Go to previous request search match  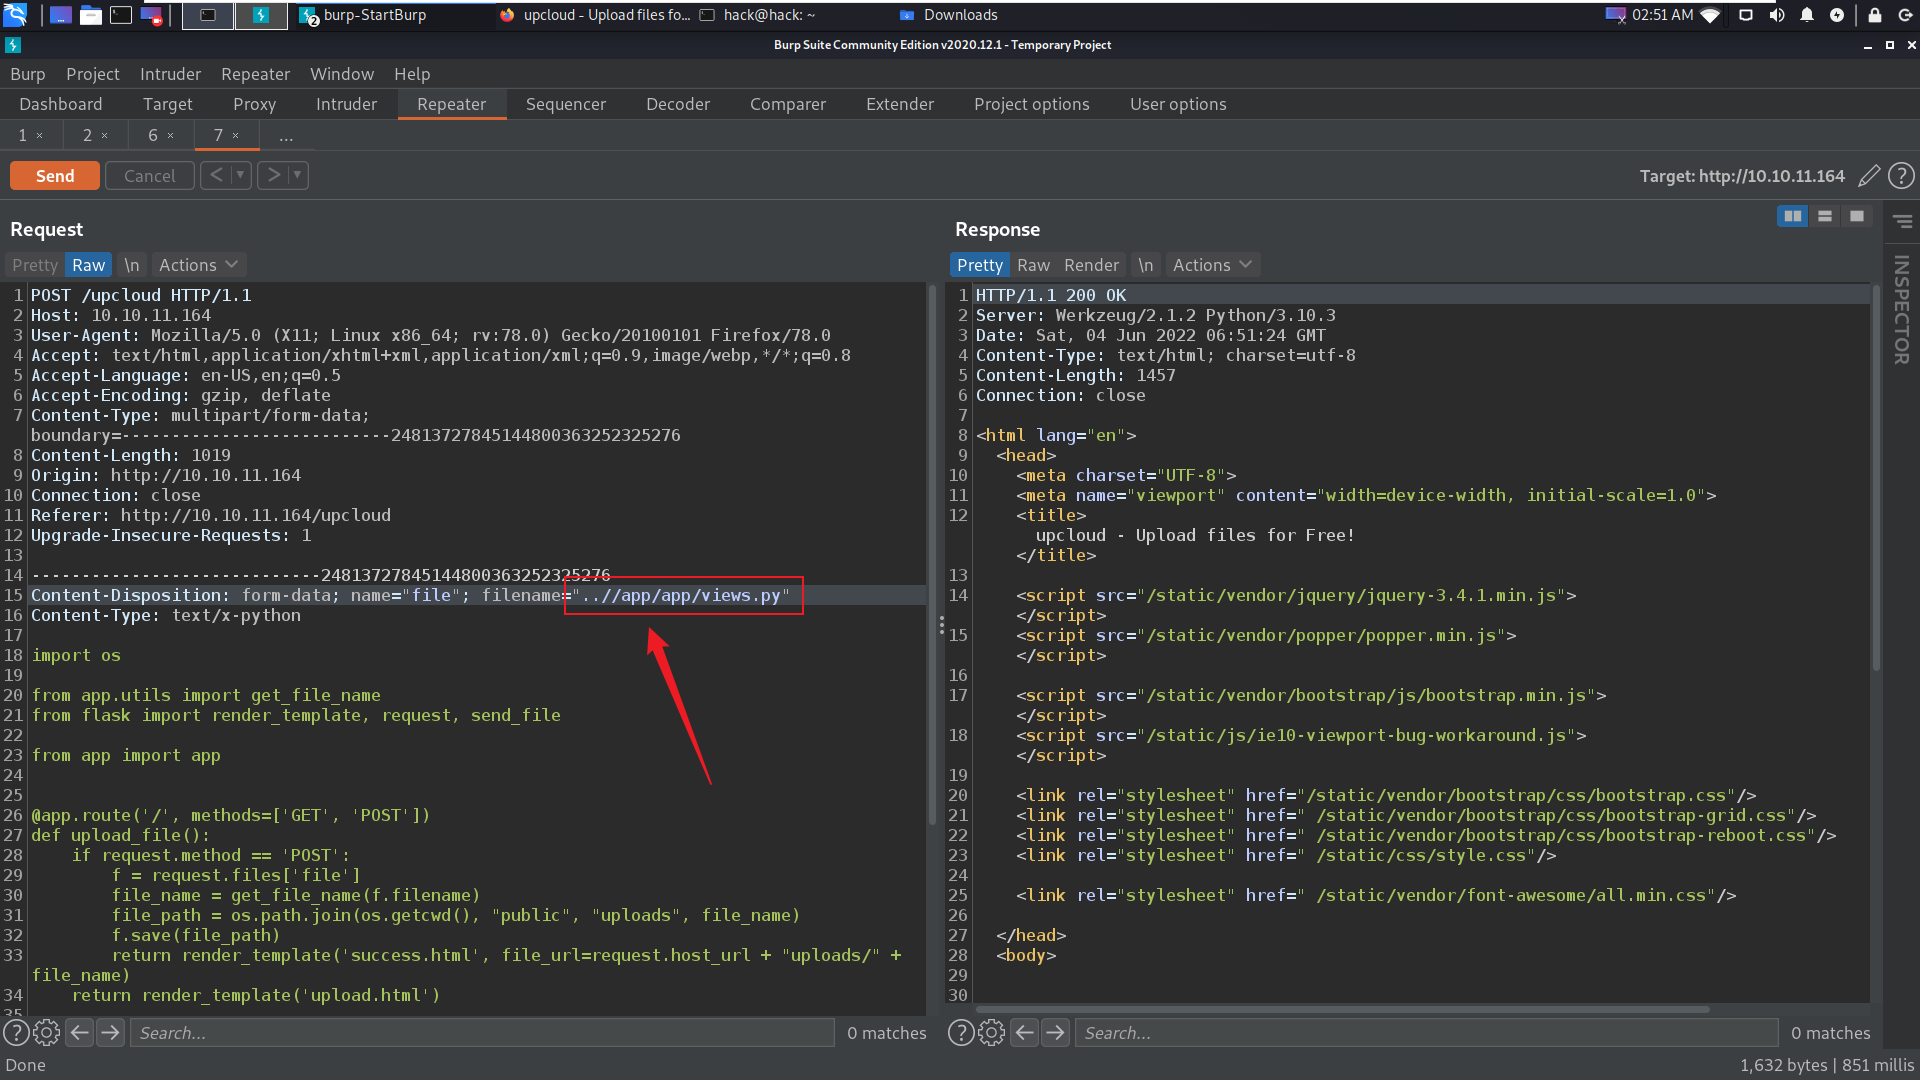80,1033
